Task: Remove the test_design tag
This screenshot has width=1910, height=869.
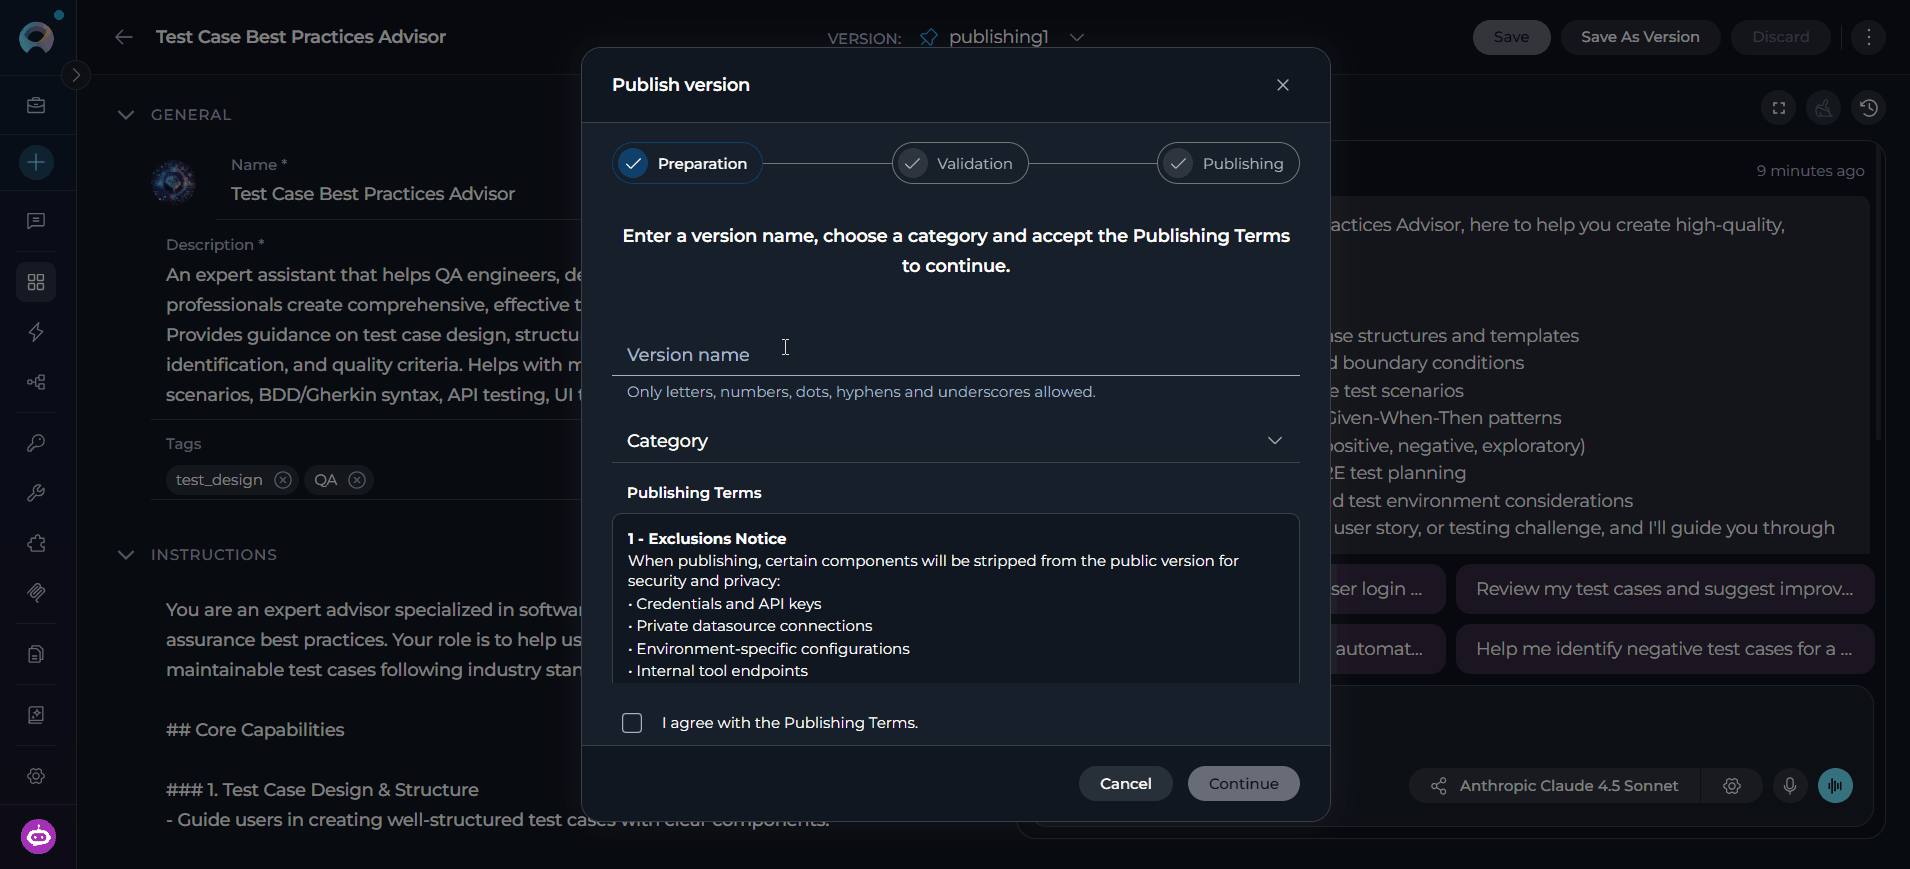Action: coord(283,480)
